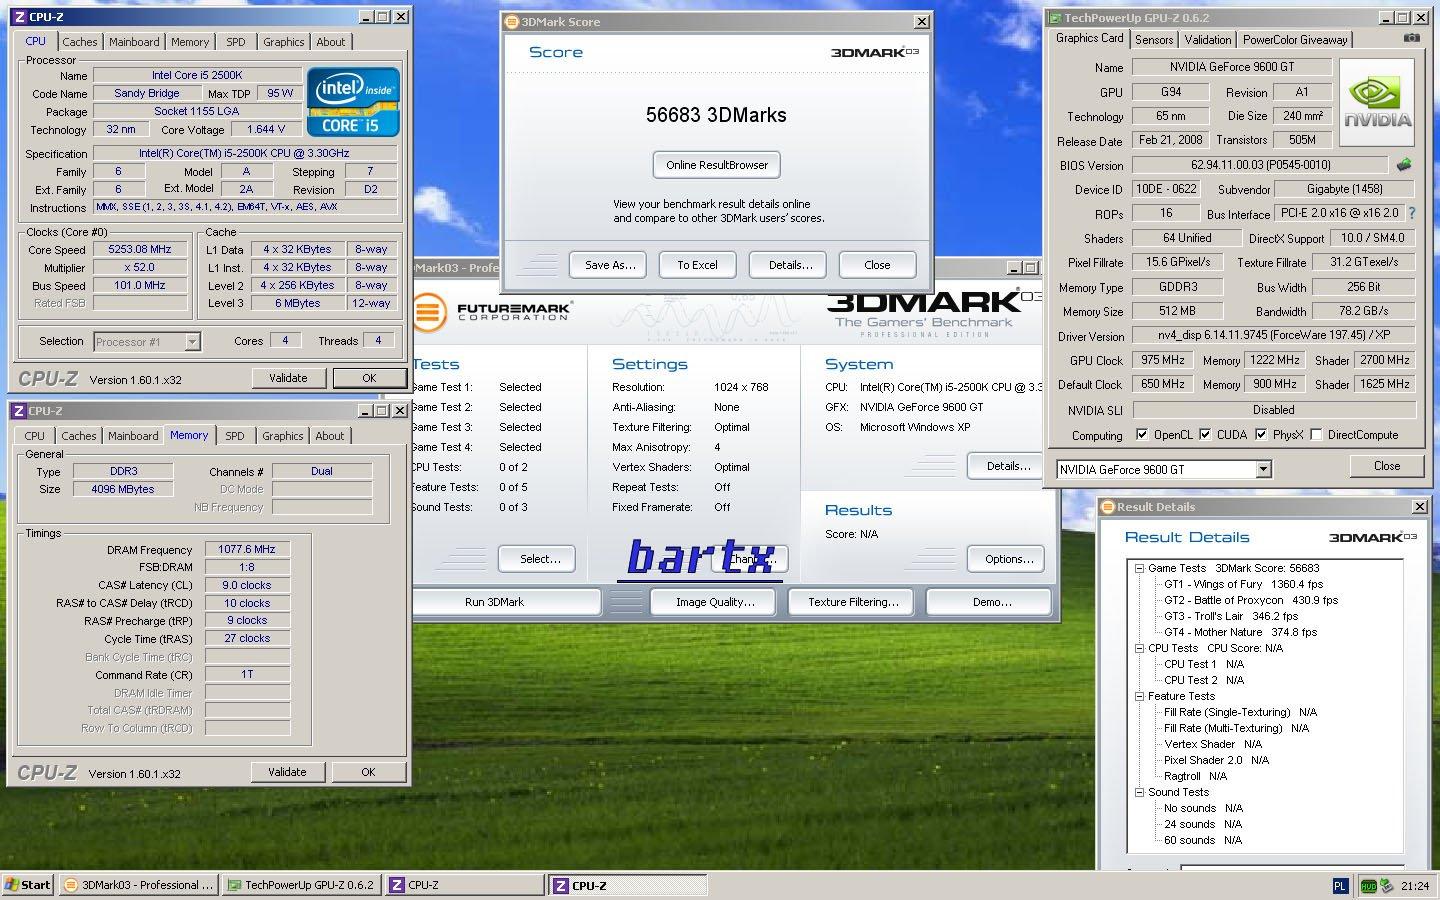Open the NVIDIA GeForce 9600 GT dropdown
Screen dimensions: 1440x900
1263,469
